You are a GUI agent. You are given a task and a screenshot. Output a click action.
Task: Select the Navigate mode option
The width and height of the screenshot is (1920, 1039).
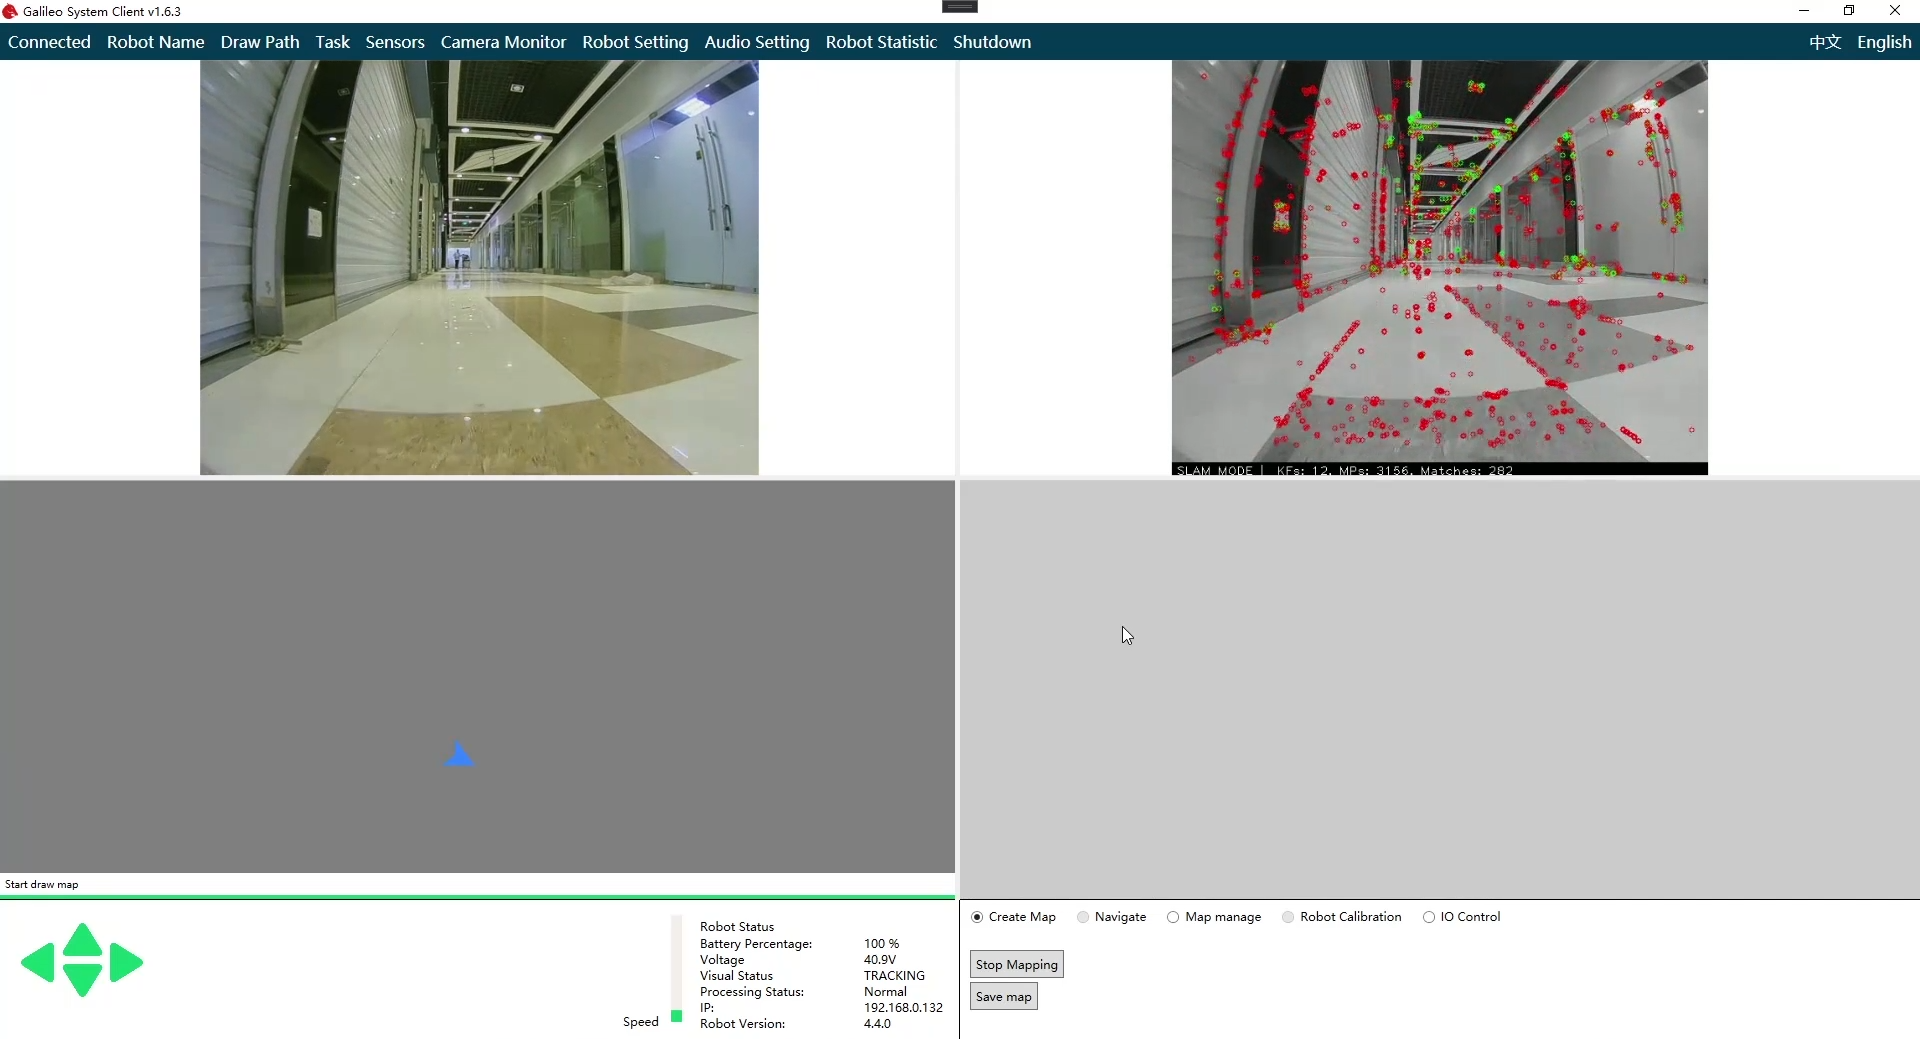[1083, 917]
